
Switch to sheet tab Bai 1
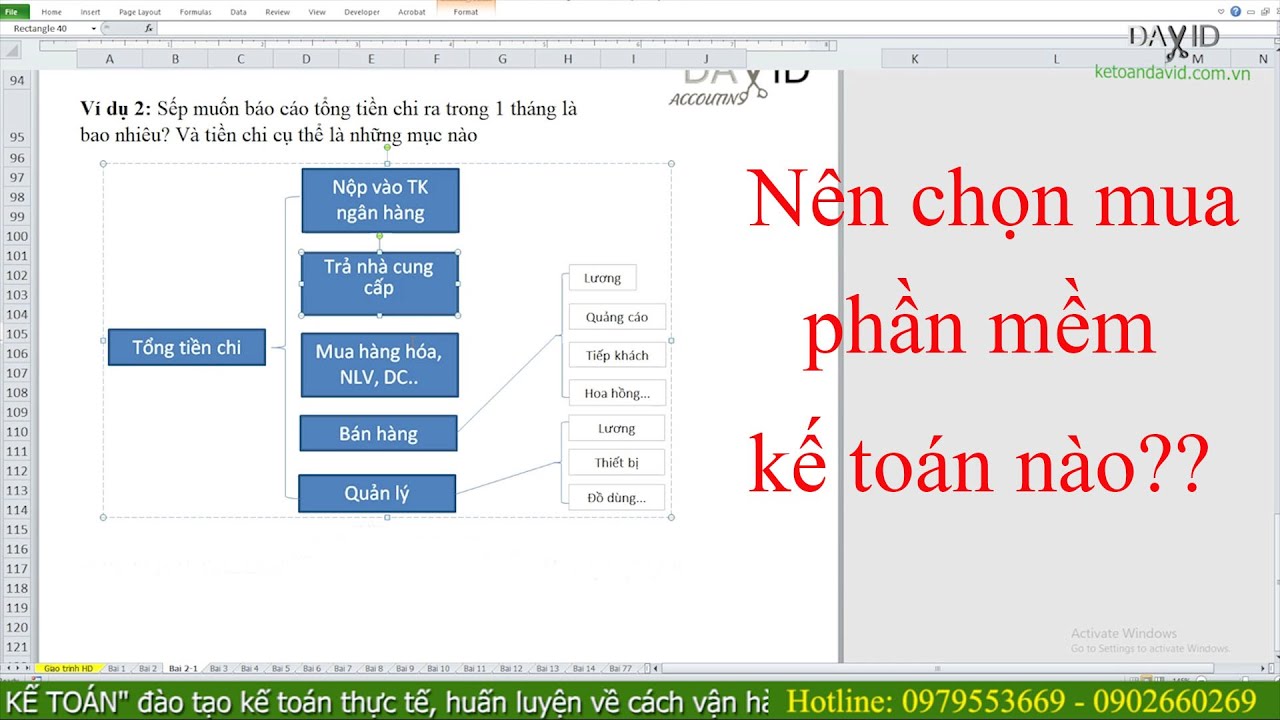point(117,668)
